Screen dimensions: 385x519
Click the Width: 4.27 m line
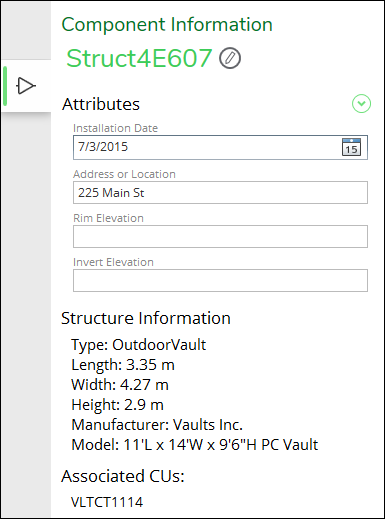click(x=120, y=385)
